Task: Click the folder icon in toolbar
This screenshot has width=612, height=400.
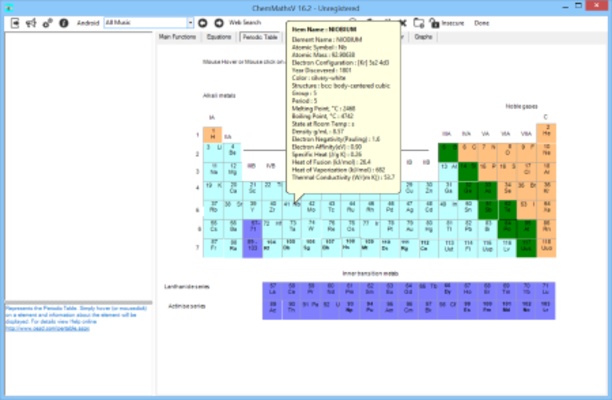Action: (419, 23)
